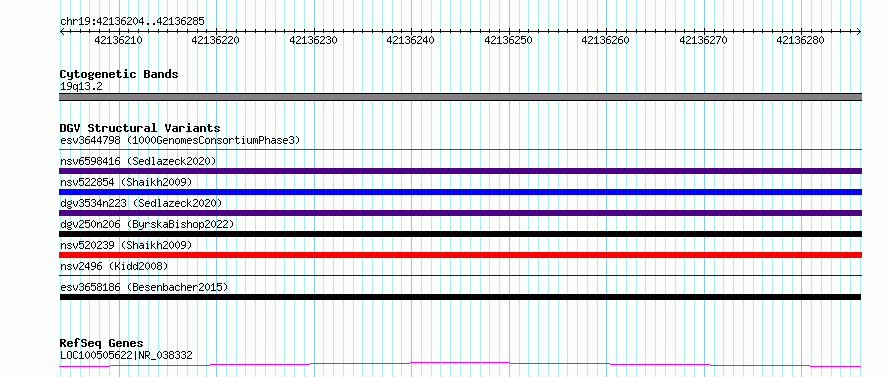
Task: Select the RefSeq Genes track title
Action: tap(102, 343)
